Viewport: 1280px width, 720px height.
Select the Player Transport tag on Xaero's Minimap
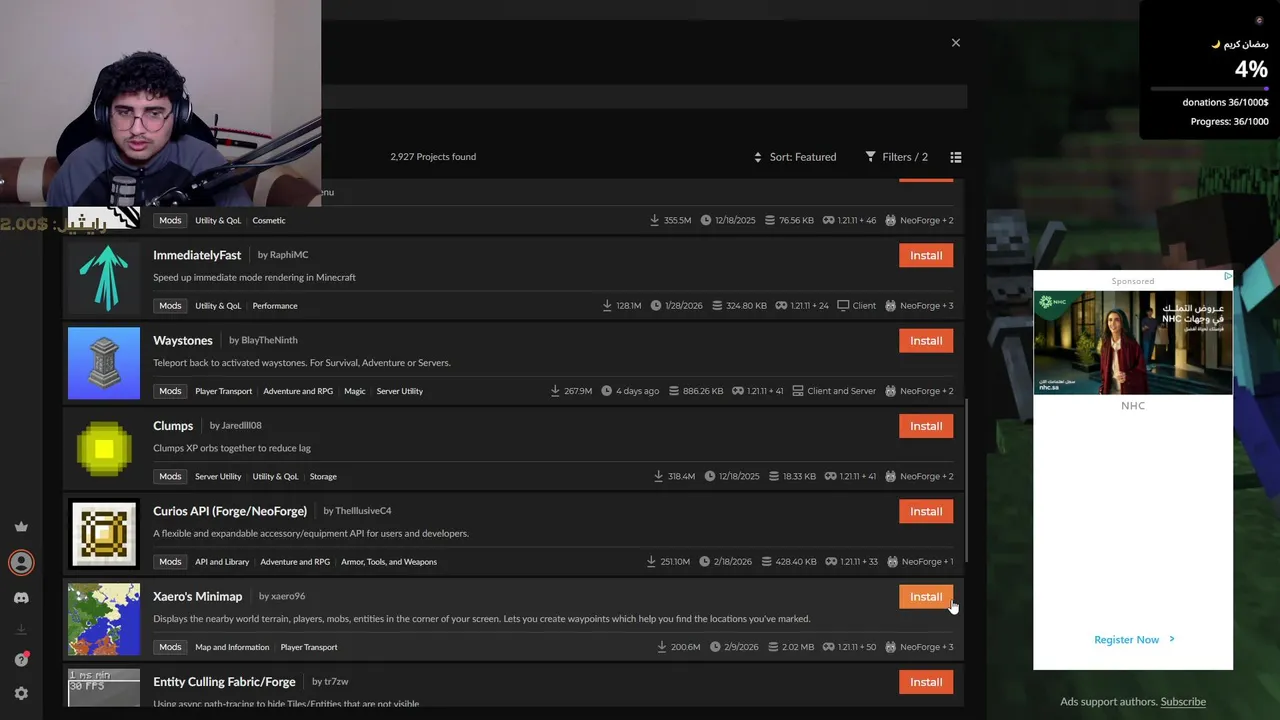(309, 647)
